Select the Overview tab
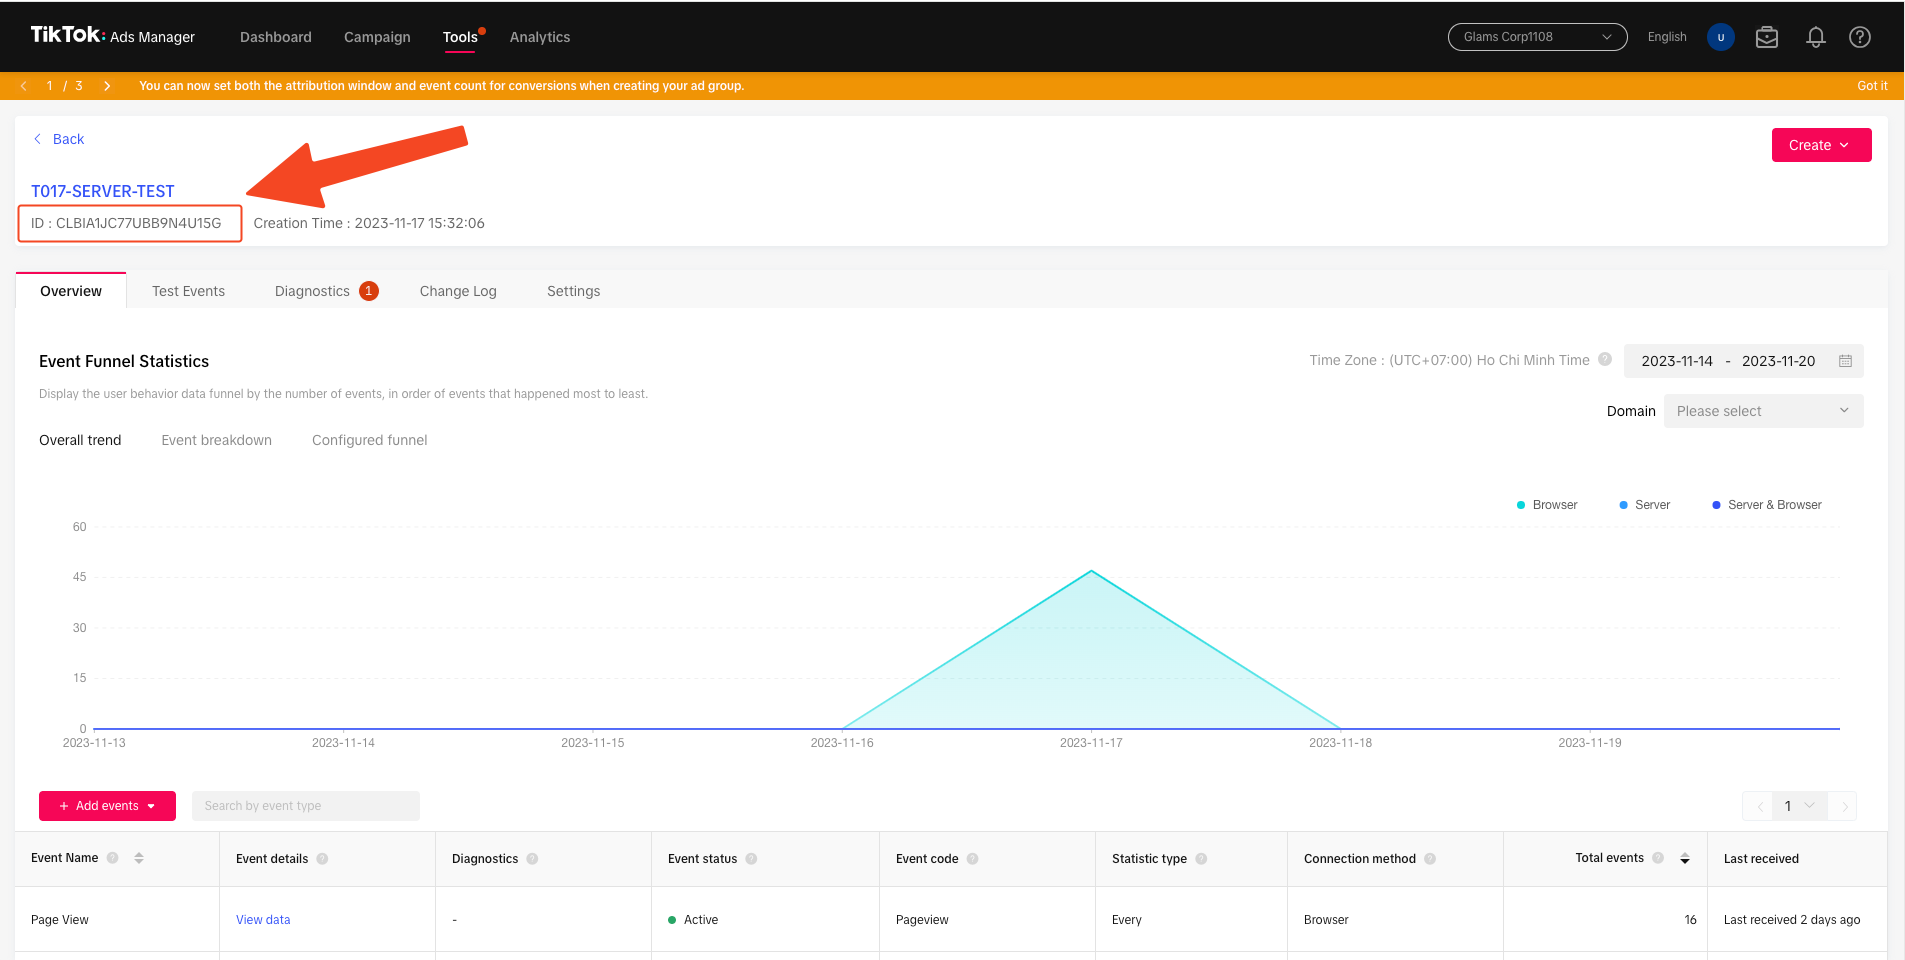 coord(71,291)
